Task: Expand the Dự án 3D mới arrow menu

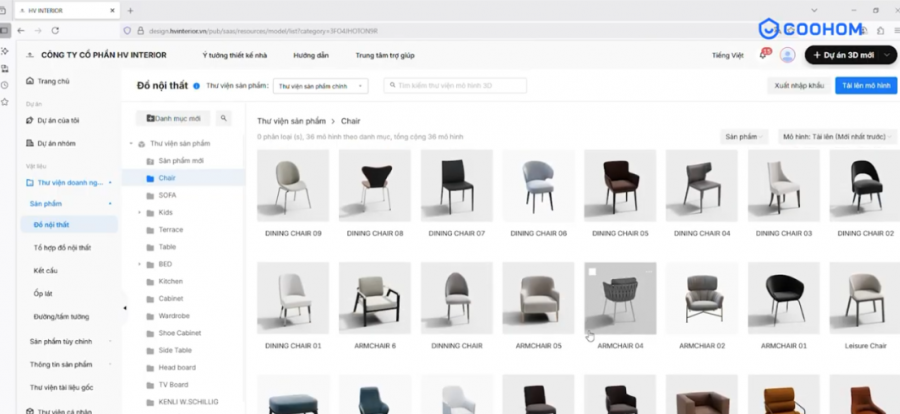Action: point(888,55)
